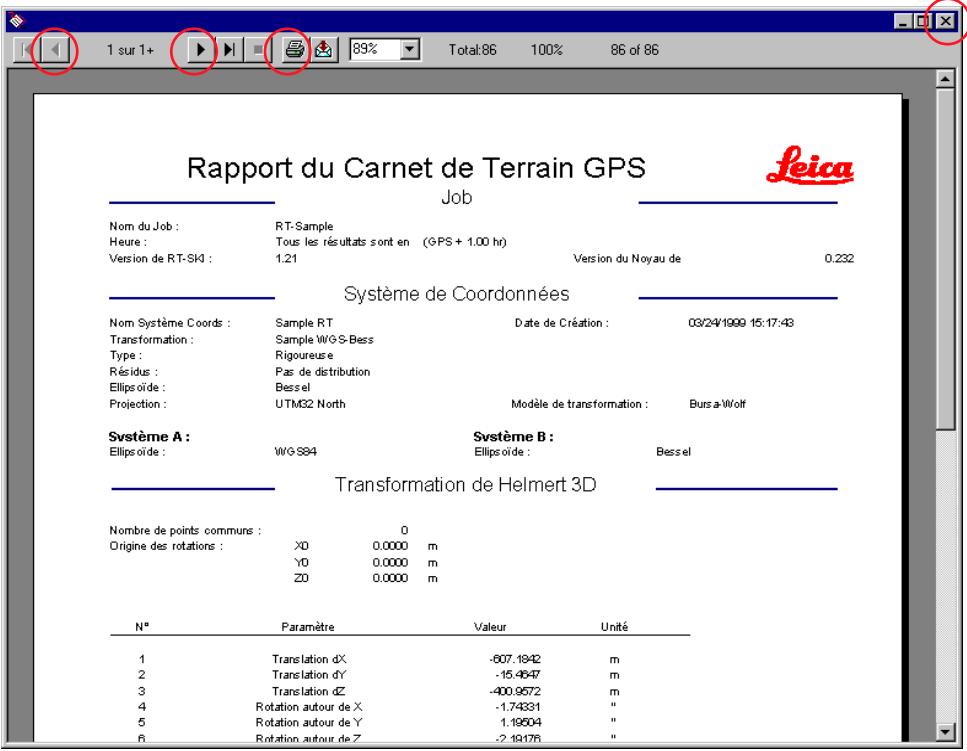967x751 pixels.
Task: Click the 'Job' section heading
Action: tap(456, 197)
